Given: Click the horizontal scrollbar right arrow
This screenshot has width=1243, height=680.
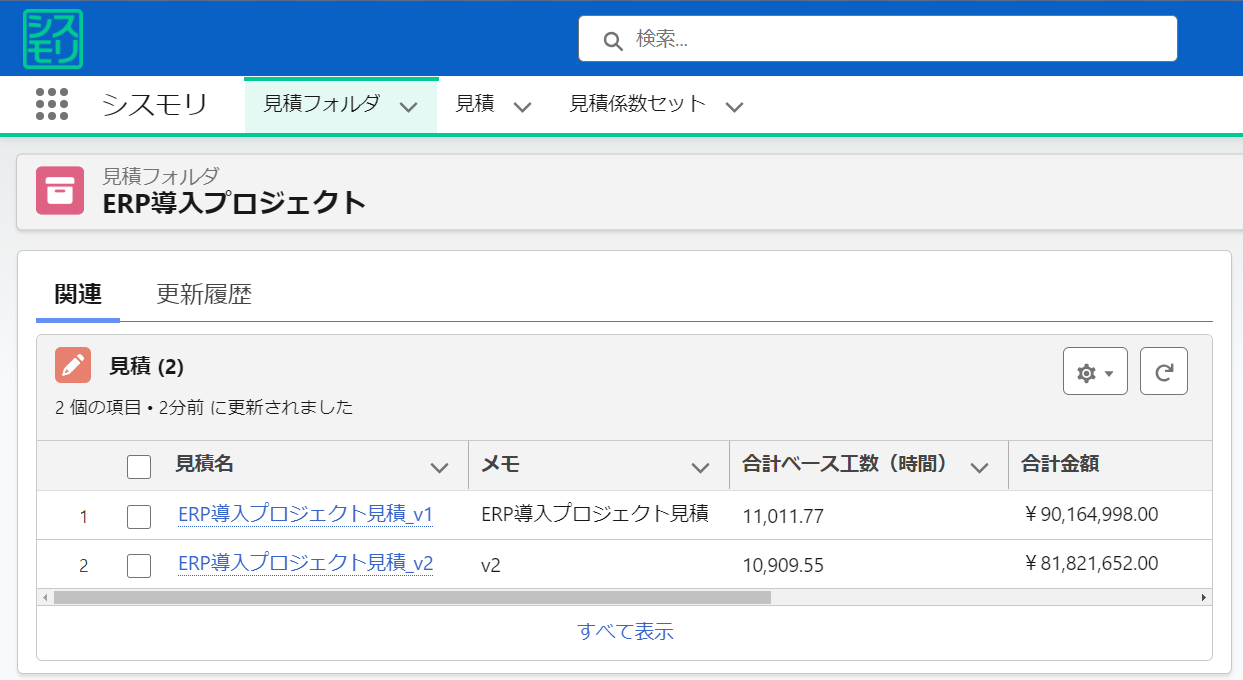Looking at the screenshot, I should click(1203, 597).
